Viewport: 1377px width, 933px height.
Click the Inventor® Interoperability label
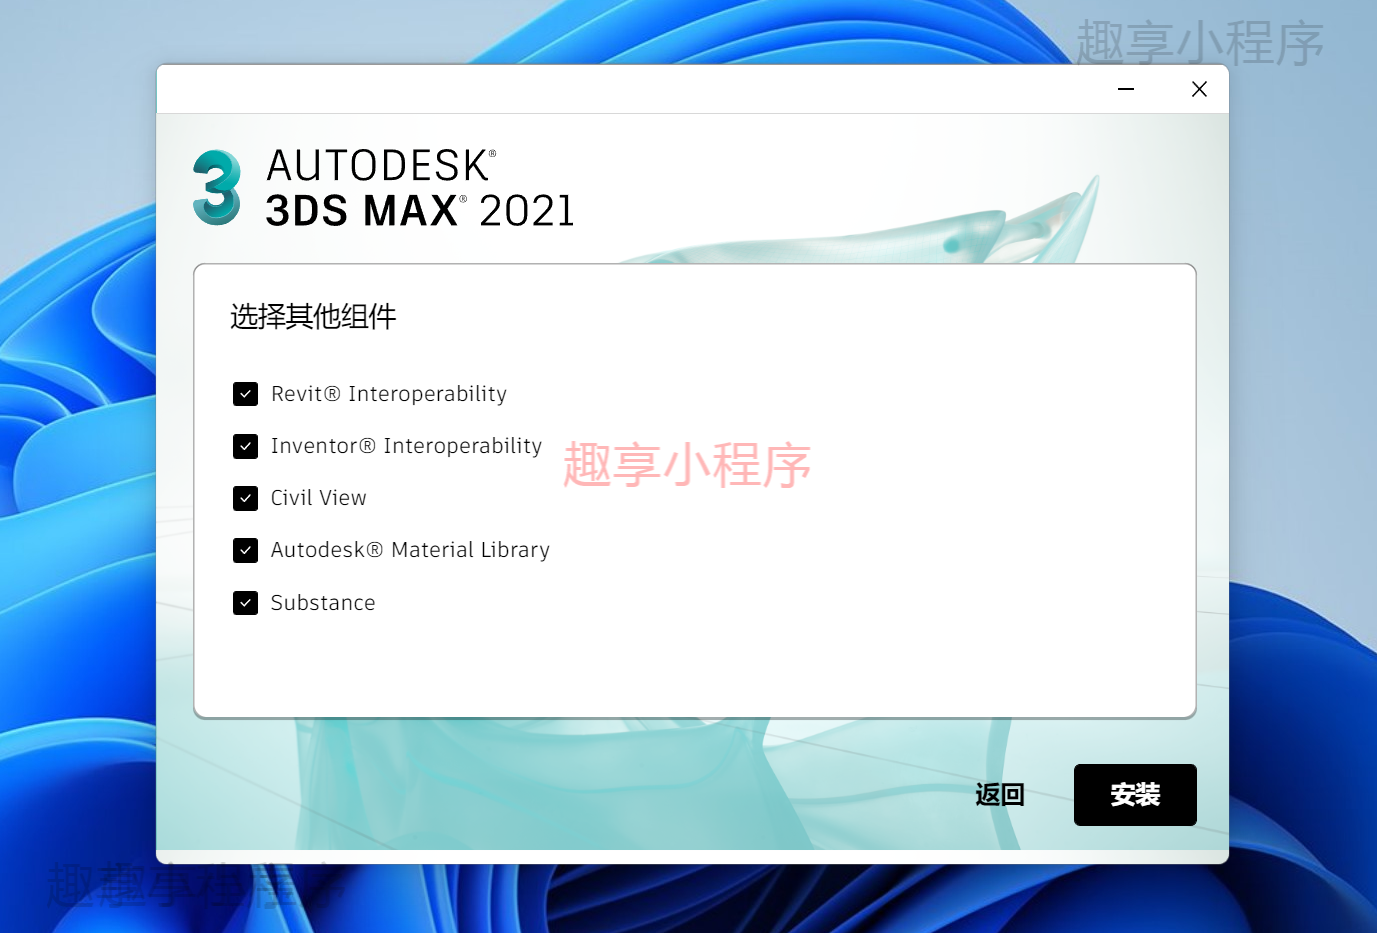point(407,446)
